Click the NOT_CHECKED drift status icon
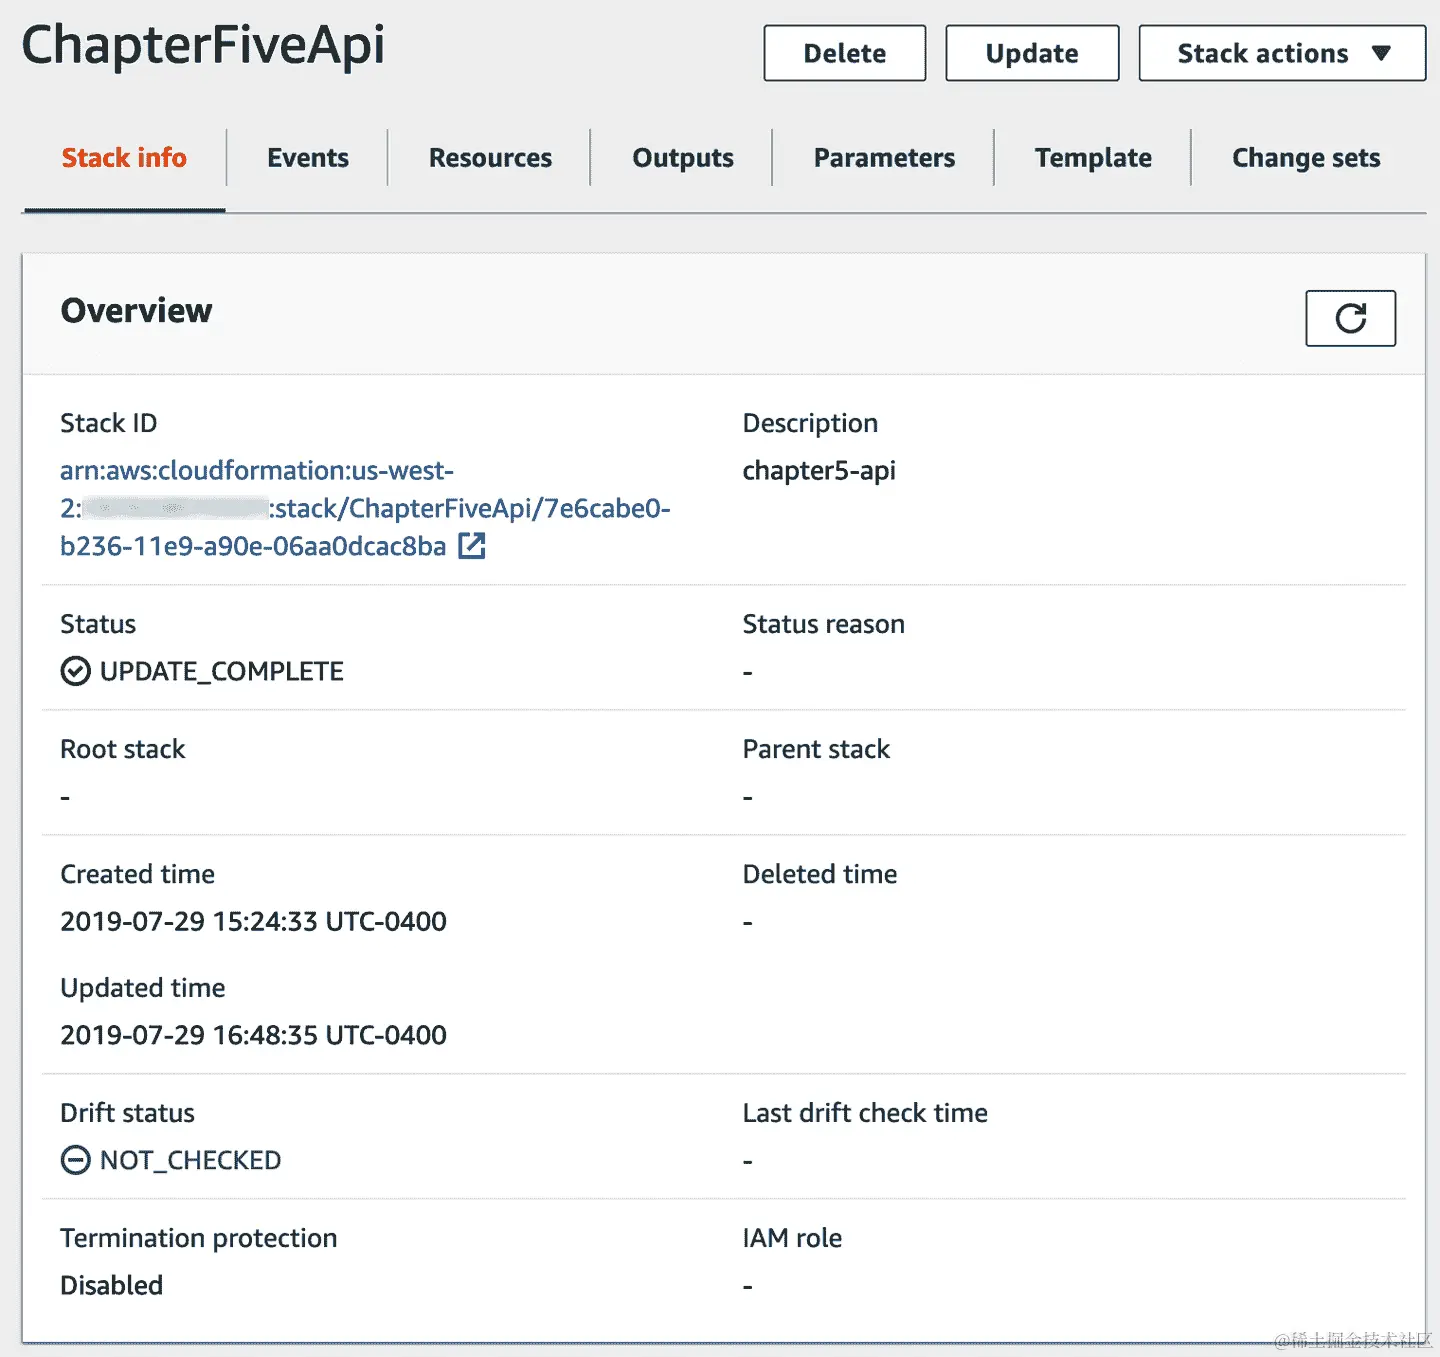Viewport: 1440px width, 1357px height. tap(75, 1160)
